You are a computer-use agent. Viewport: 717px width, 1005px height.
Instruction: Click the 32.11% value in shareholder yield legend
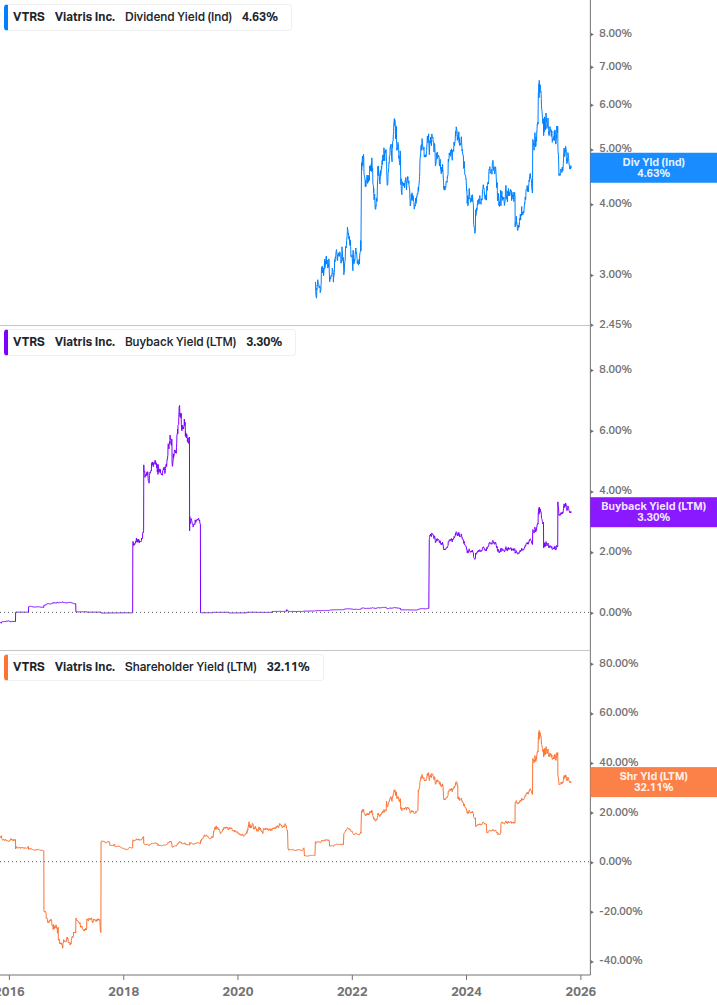point(288,667)
